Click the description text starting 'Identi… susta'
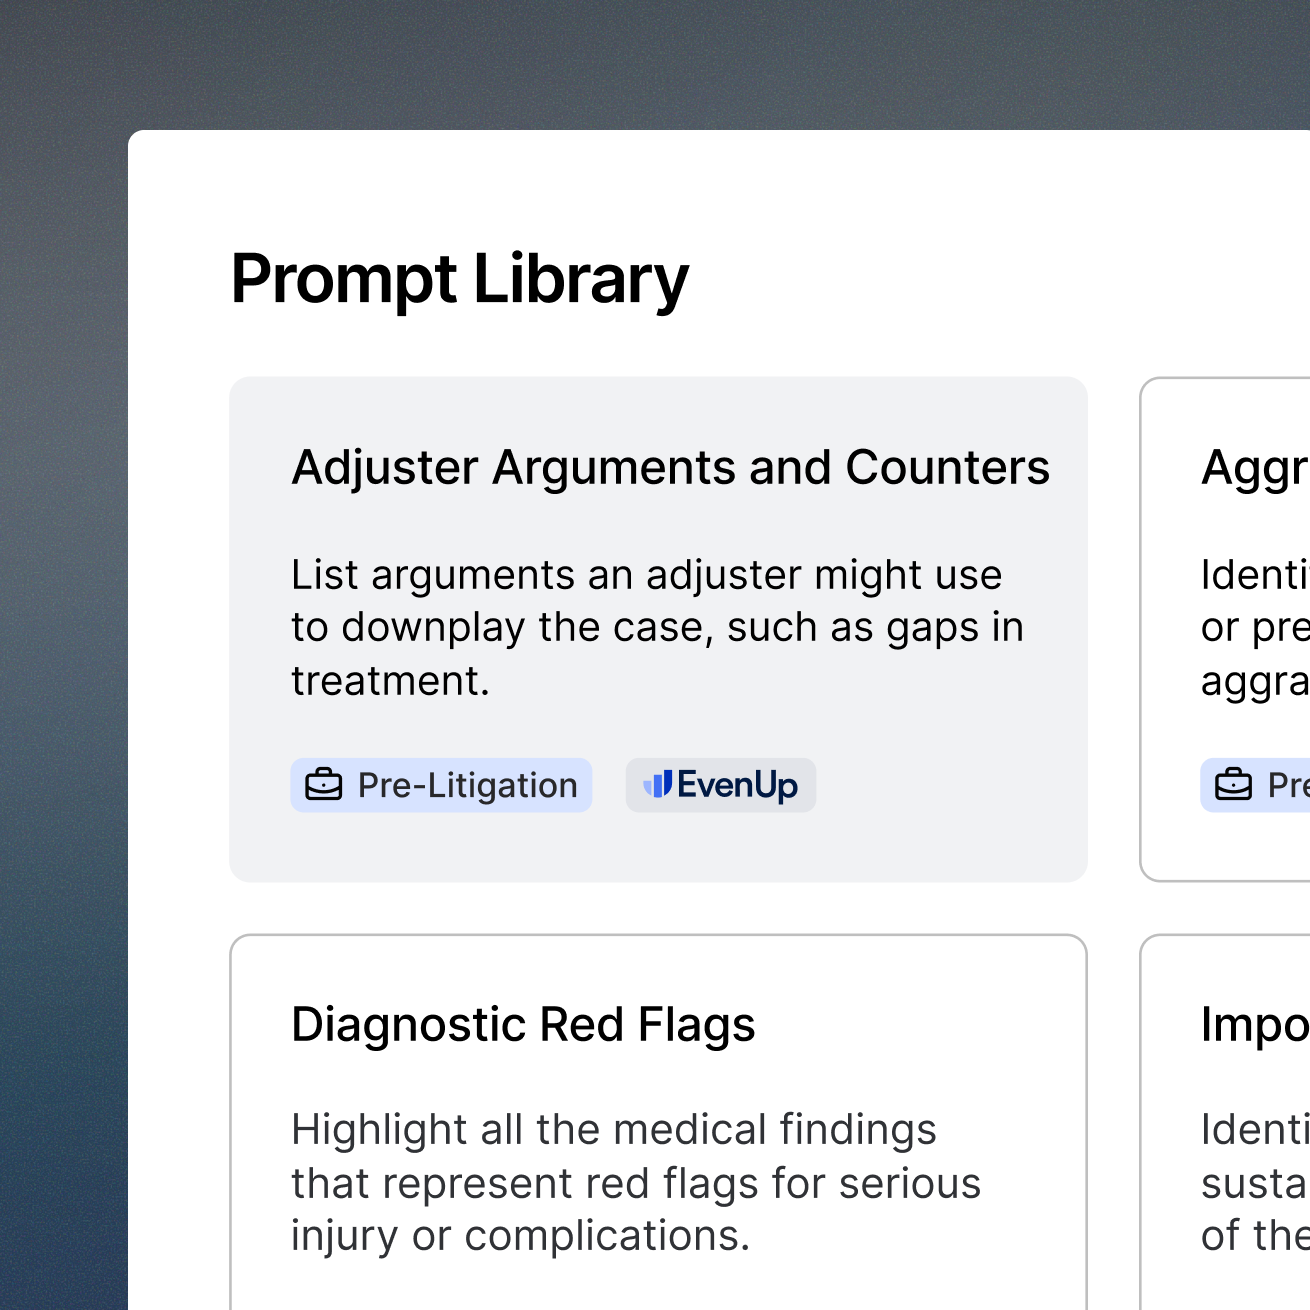Image resolution: width=1310 pixels, height=1310 pixels. click(x=1255, y=1182)
